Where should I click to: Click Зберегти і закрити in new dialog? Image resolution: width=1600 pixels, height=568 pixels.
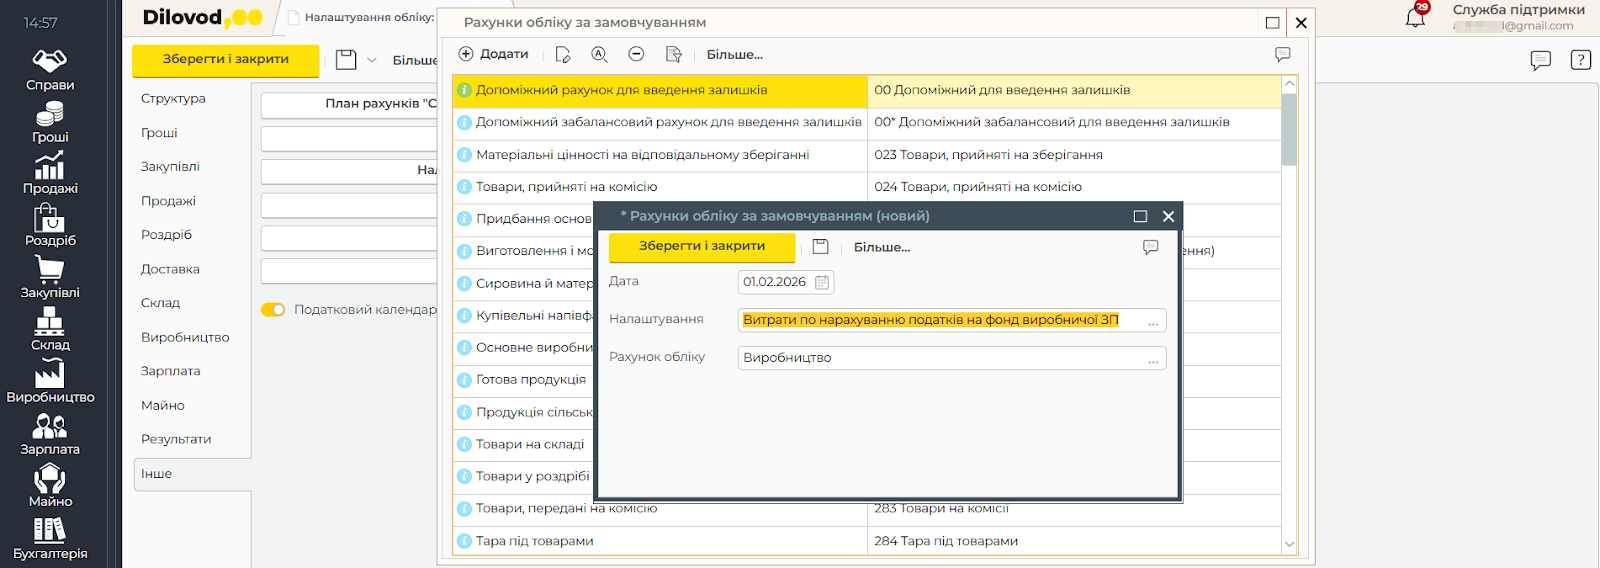(702, 247)
